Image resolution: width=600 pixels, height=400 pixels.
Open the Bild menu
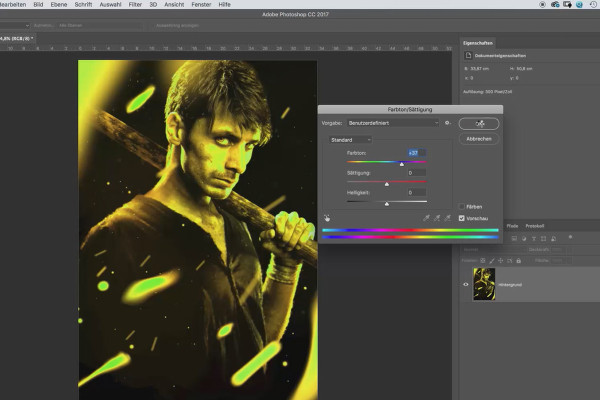tap(38, 5)
